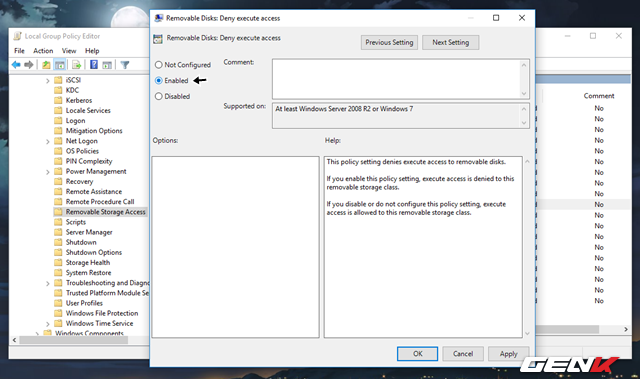Click the Locale Services folder icon
640x379 pixels.
58,111
